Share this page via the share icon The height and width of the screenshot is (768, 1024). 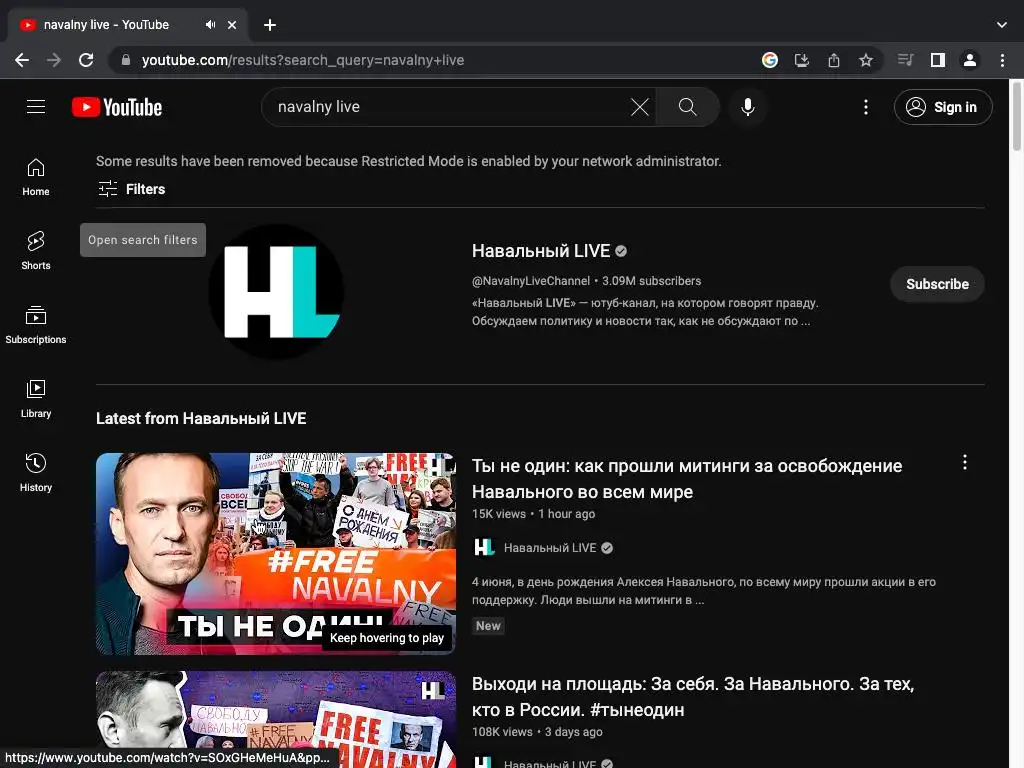click(x=834, y=60)
